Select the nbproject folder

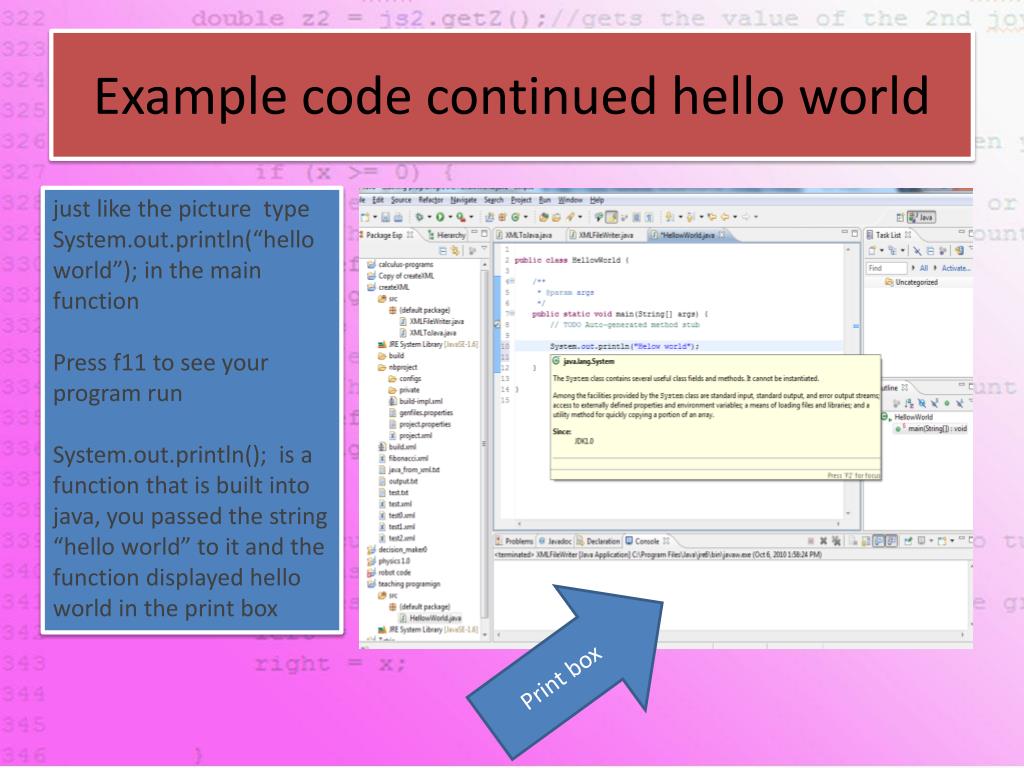[398, 367]
